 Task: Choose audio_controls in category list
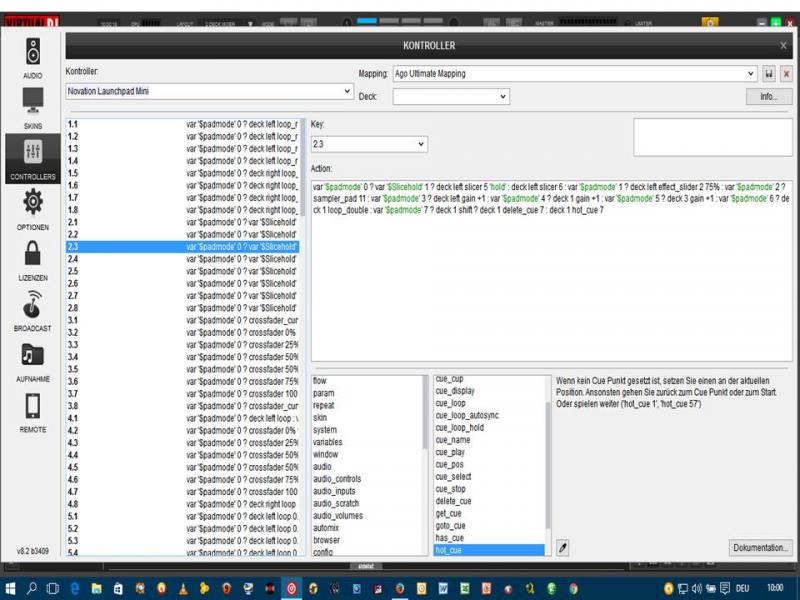337,479
